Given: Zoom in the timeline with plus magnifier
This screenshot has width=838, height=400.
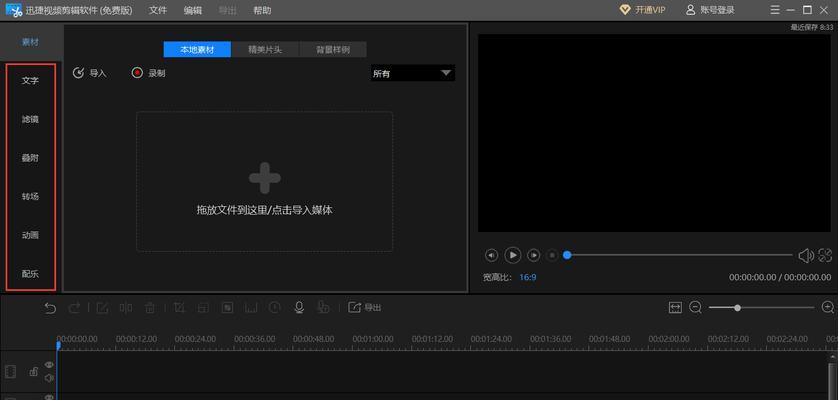Looking at the screenshot, I should pyautogui.click(x=828, y=307).
